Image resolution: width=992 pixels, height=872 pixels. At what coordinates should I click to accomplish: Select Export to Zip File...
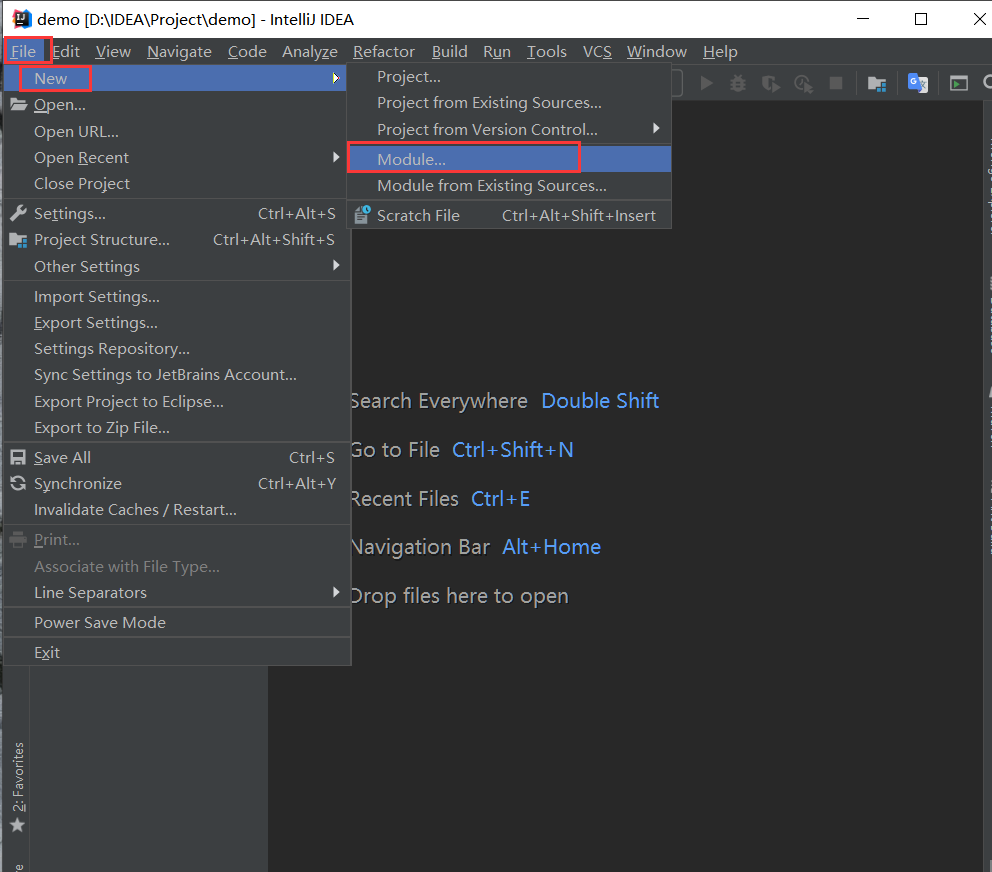[175, 428]
